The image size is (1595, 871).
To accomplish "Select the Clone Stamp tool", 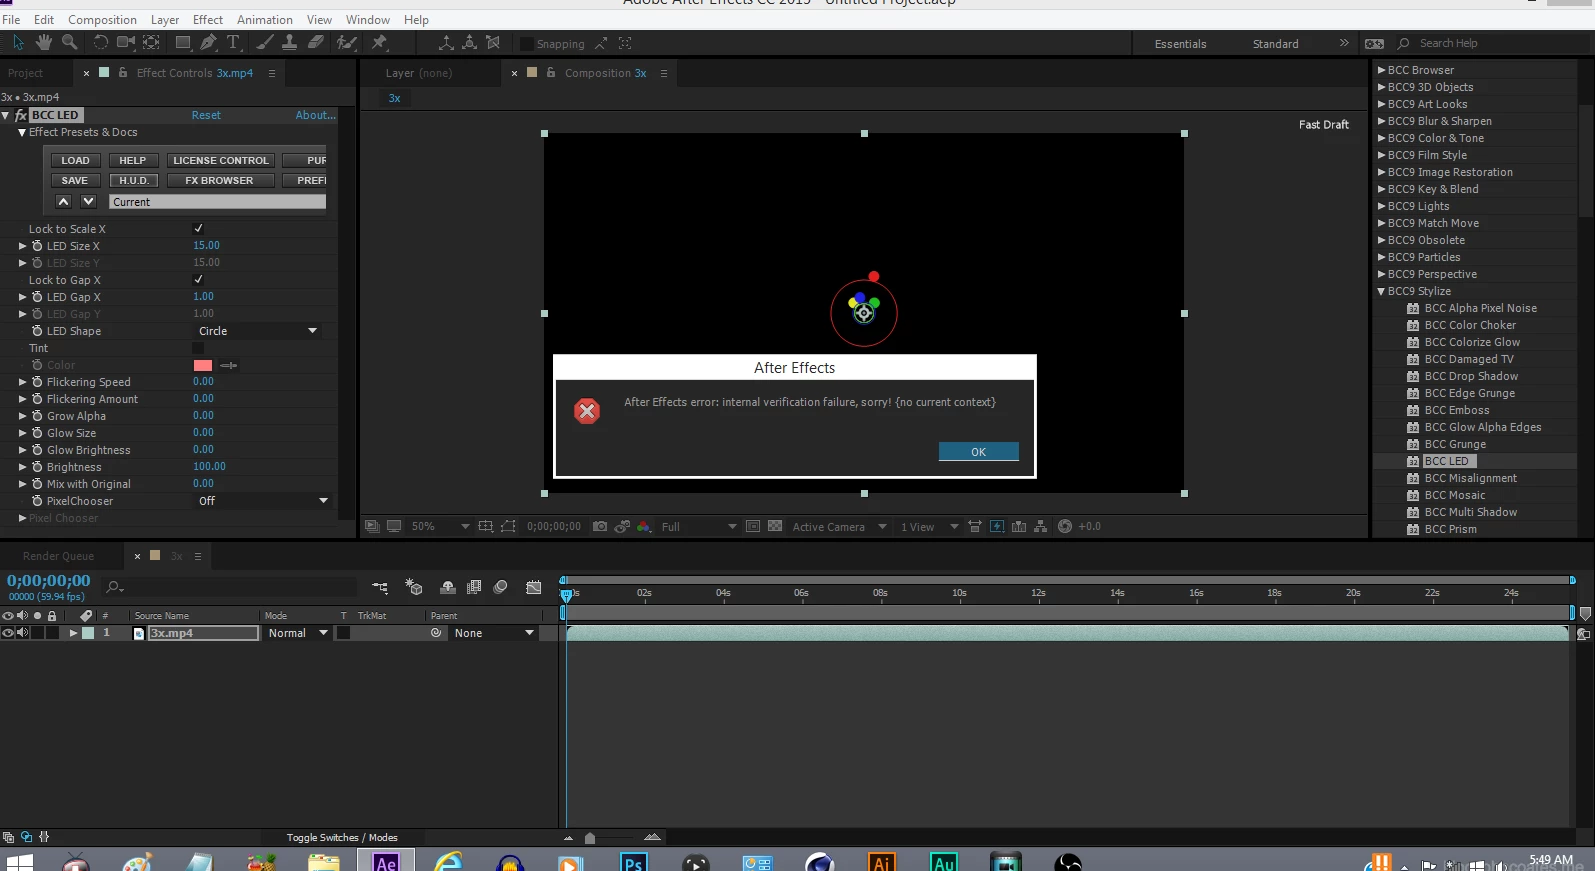I will point(289,42).
